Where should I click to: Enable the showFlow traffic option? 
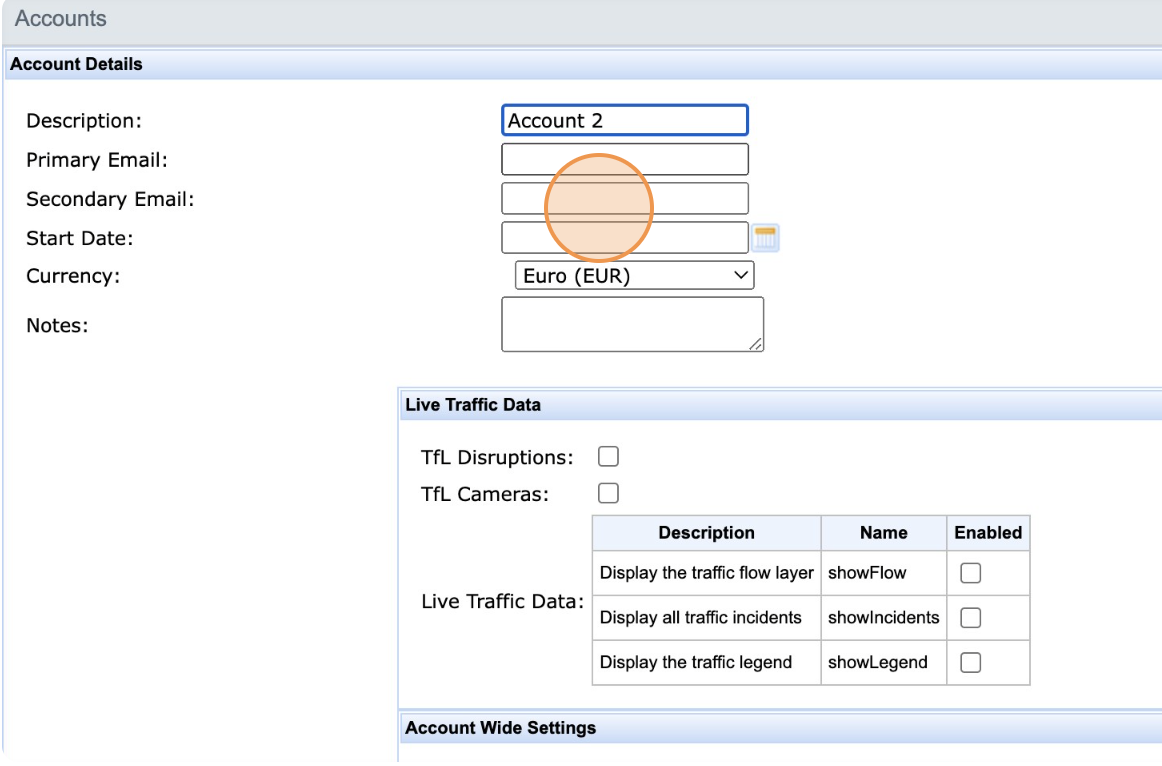970,573
